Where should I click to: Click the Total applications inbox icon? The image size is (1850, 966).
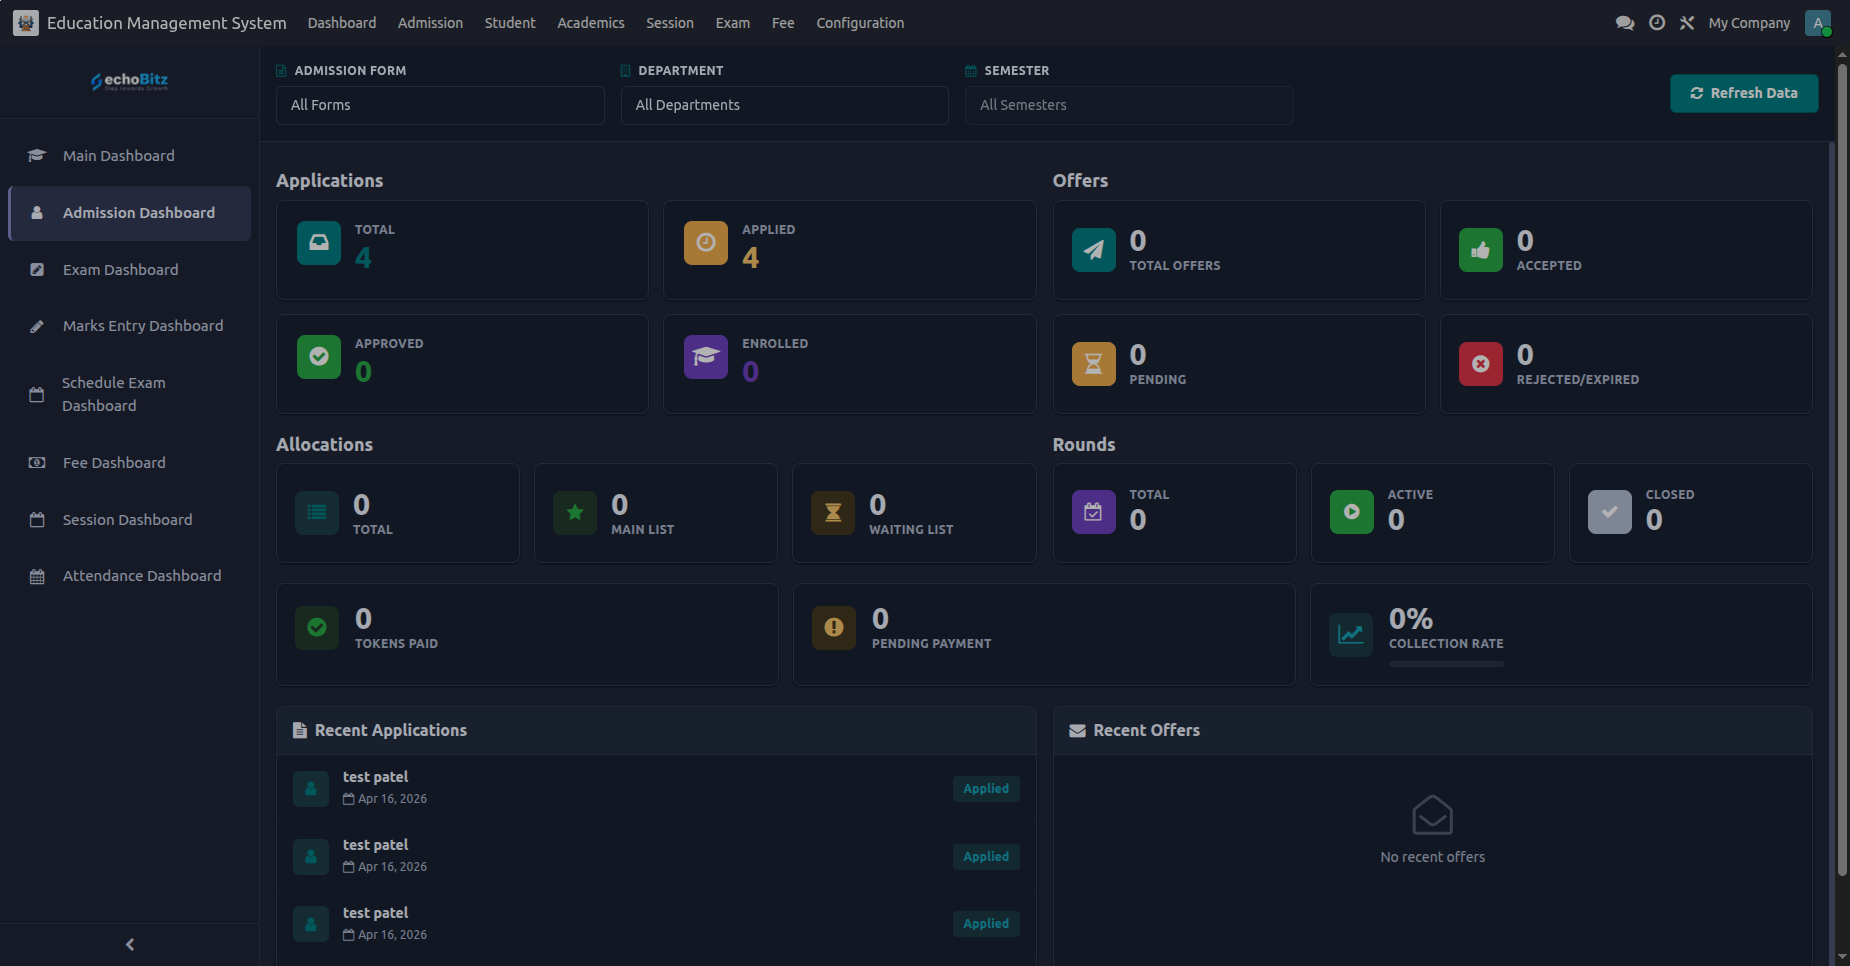pos(319,243)
